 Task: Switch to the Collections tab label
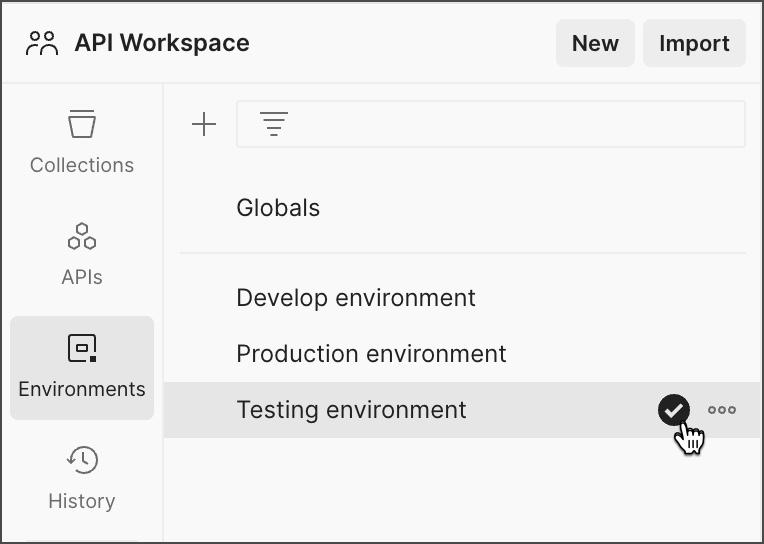82,165
